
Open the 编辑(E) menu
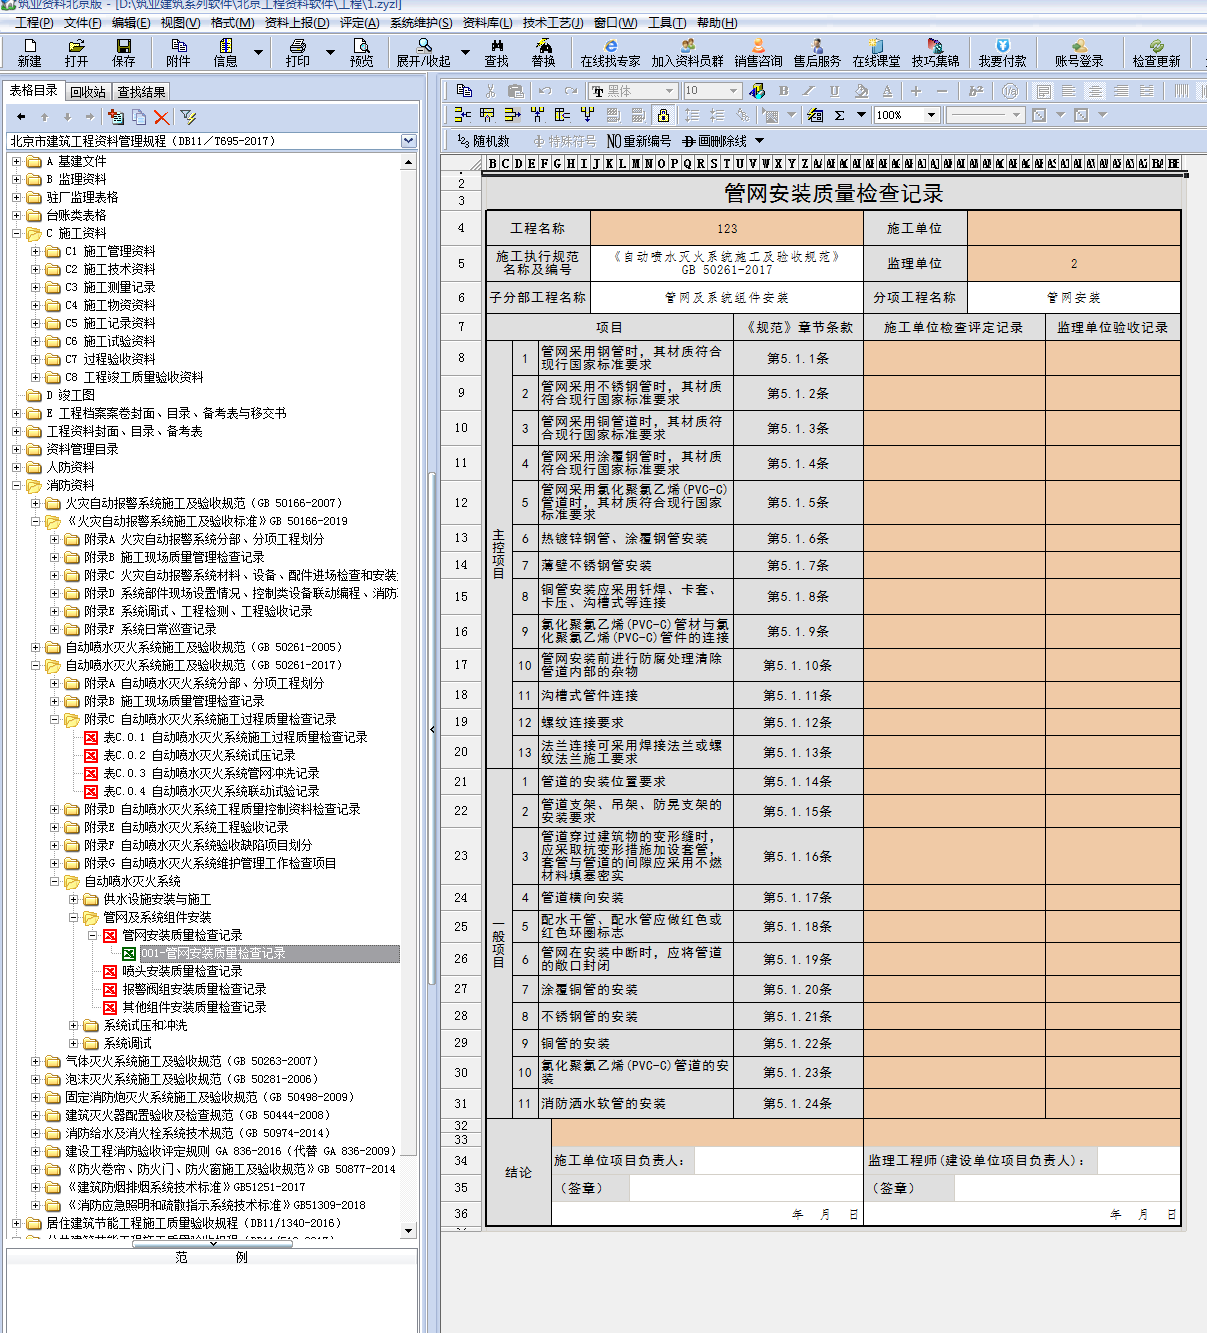pos(131,22)
